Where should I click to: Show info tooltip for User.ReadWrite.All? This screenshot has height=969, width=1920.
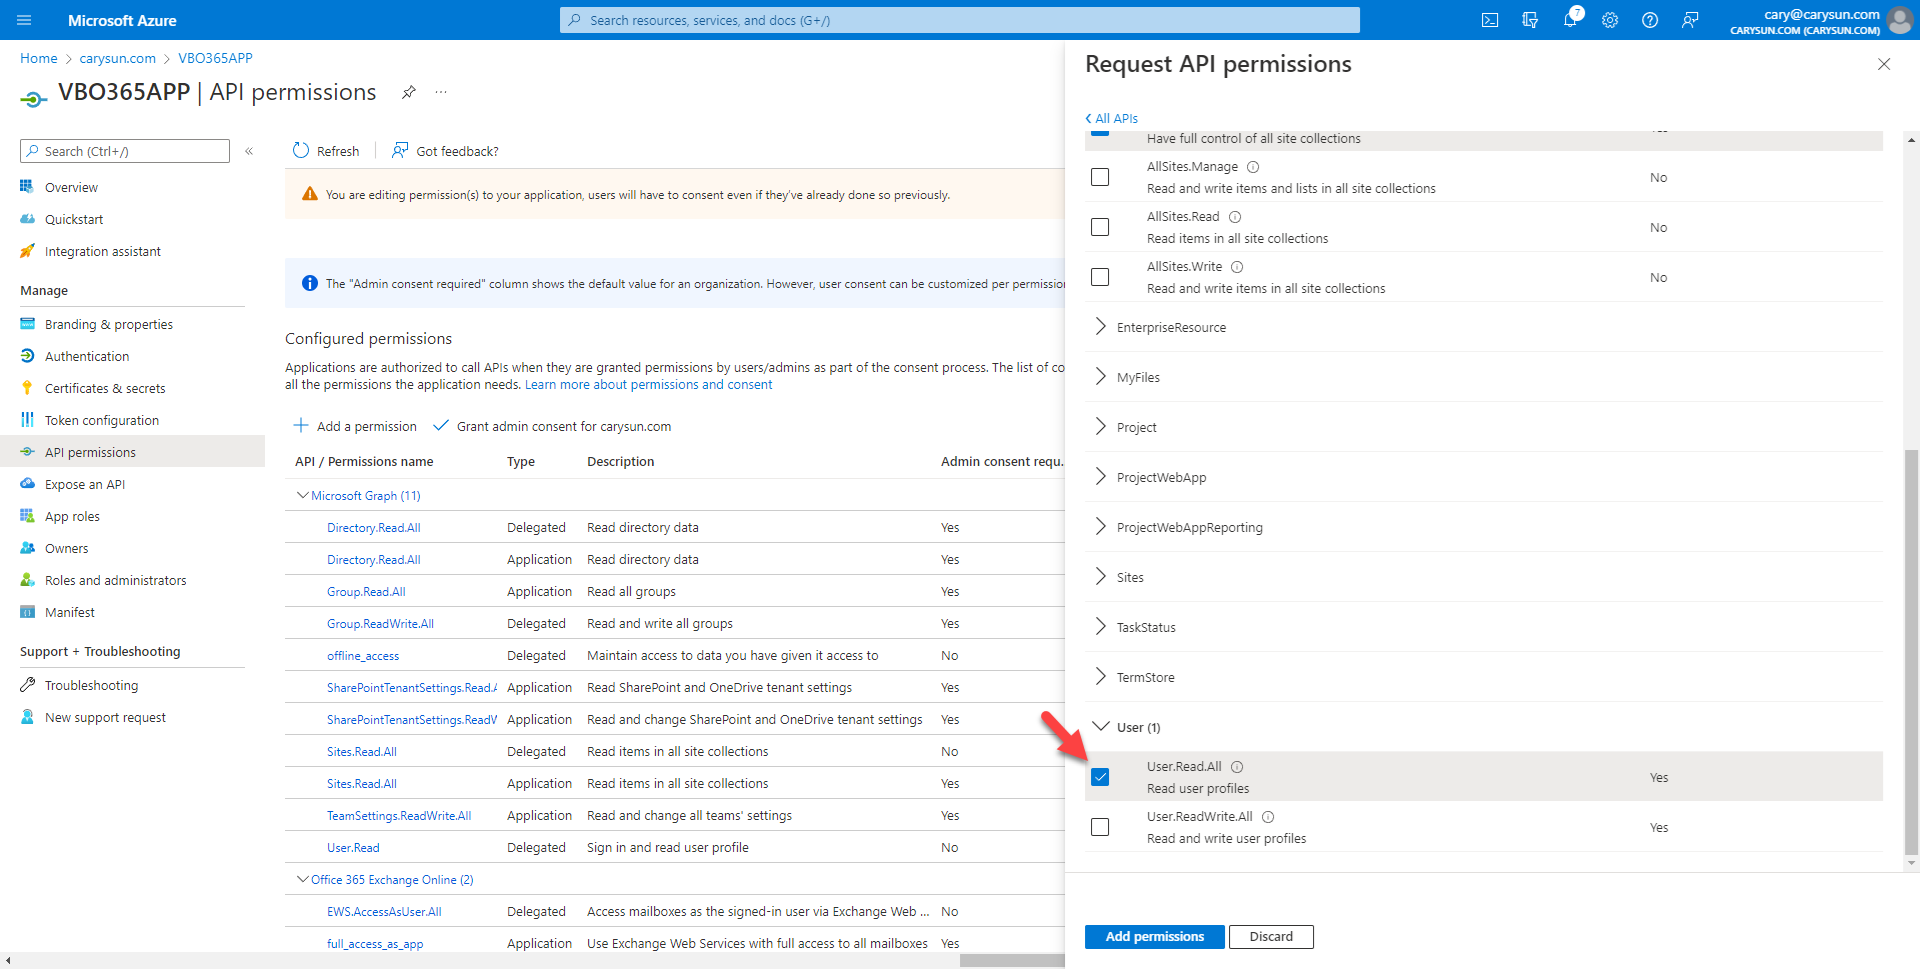(x=1268, y=817)
